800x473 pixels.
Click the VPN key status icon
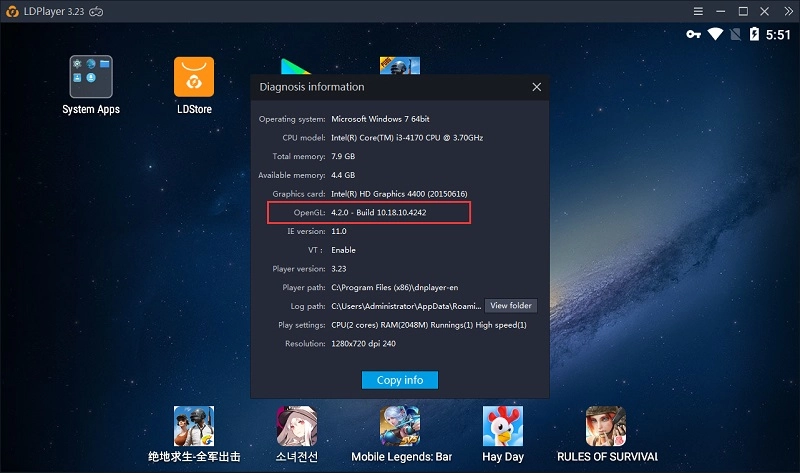pos(693,34)
